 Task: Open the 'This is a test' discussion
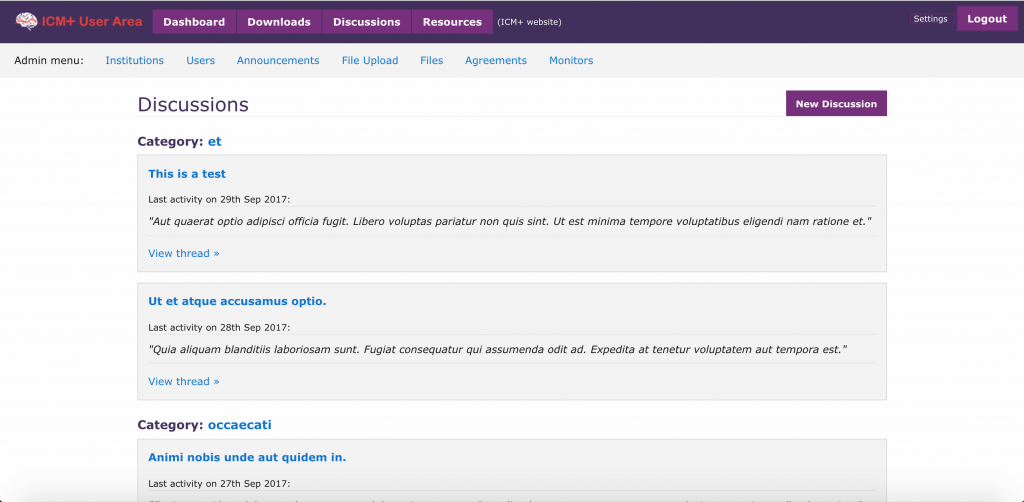pos(187,174)
